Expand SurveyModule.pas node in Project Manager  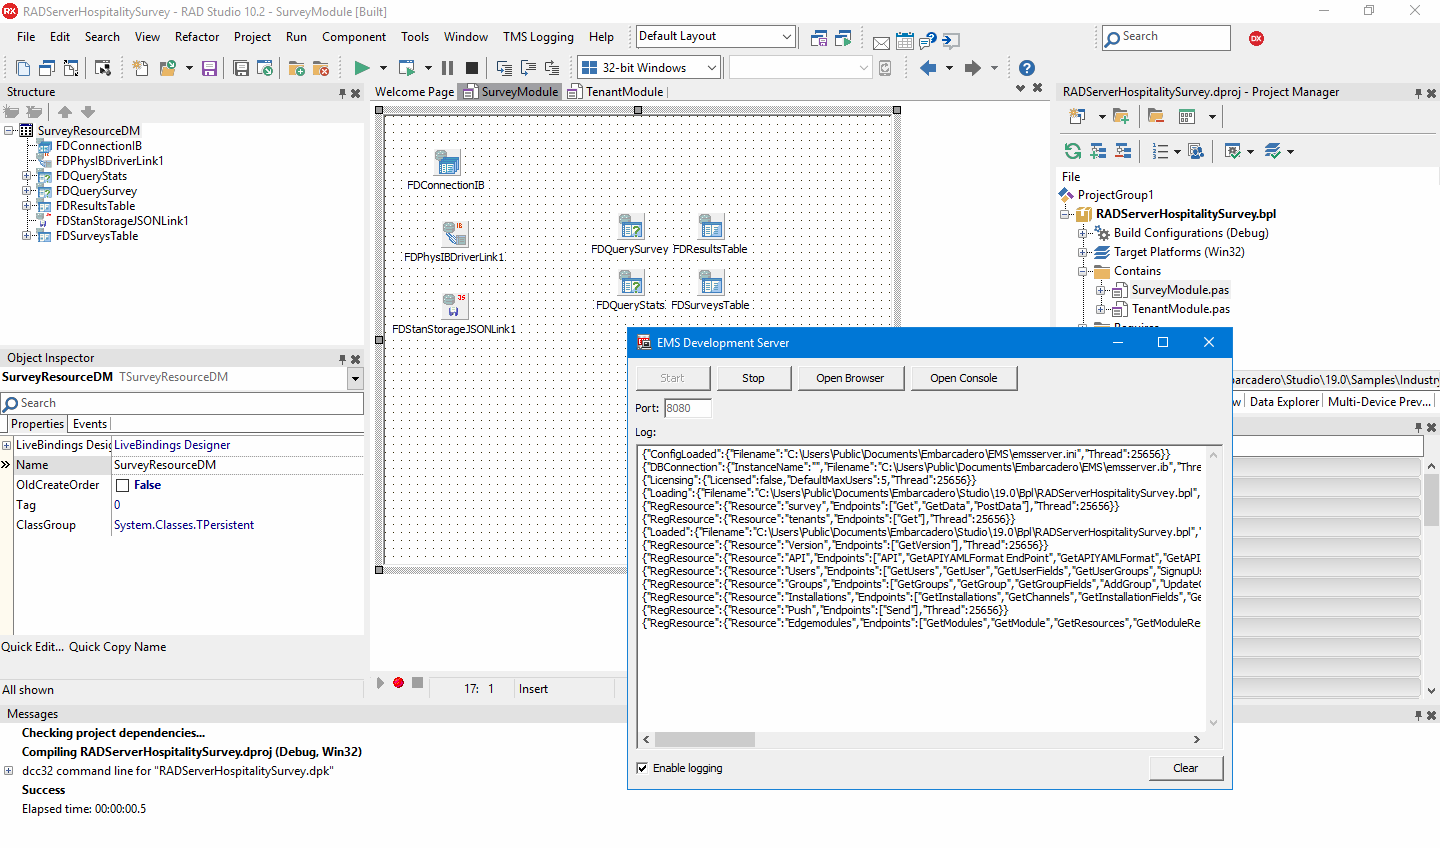pos(1100,290)
